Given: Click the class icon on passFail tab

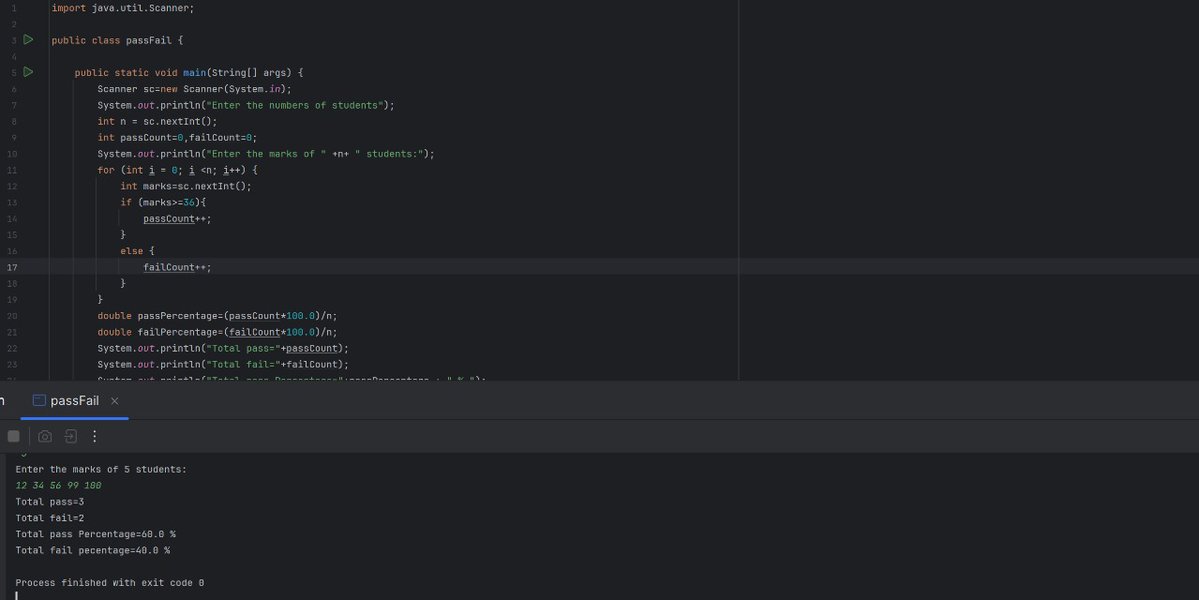Looking at the screenshot, I should click(x=39, y=398).
